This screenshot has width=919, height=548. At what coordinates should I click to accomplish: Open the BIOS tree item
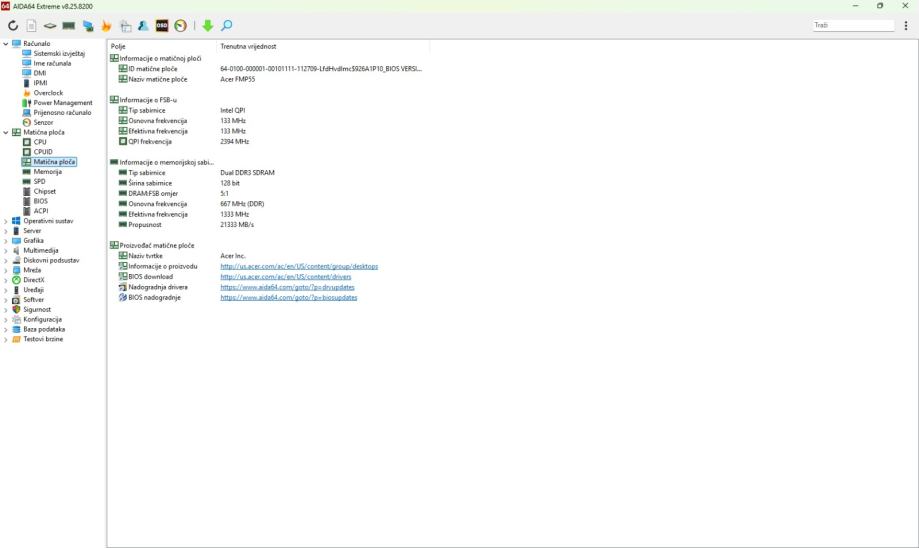40,201
